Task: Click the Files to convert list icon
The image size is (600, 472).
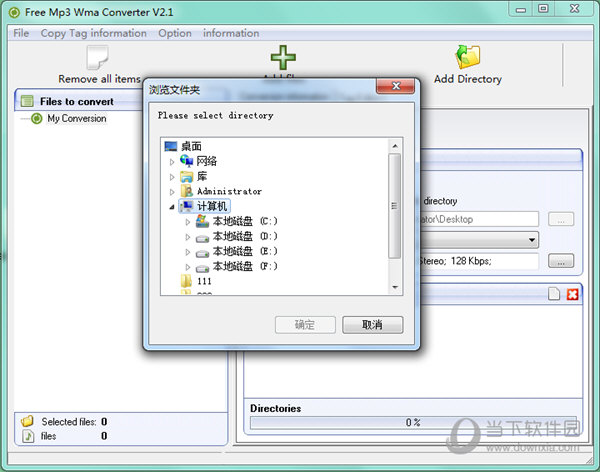Action: 28,101
